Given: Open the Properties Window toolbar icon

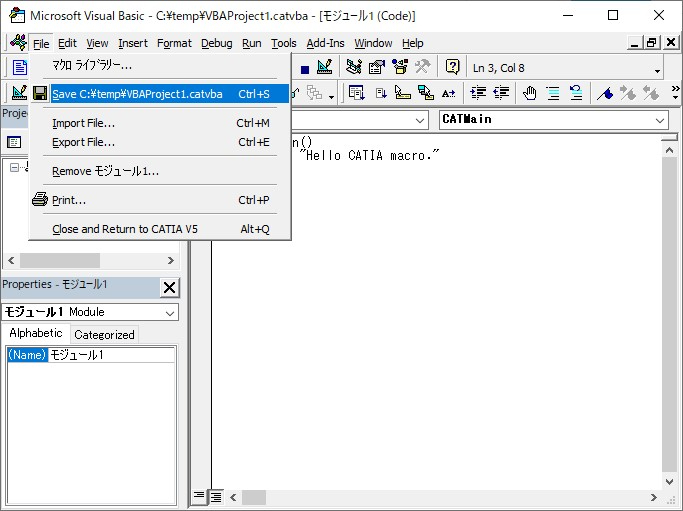Looking at the screenshot, I should [377, 67].
